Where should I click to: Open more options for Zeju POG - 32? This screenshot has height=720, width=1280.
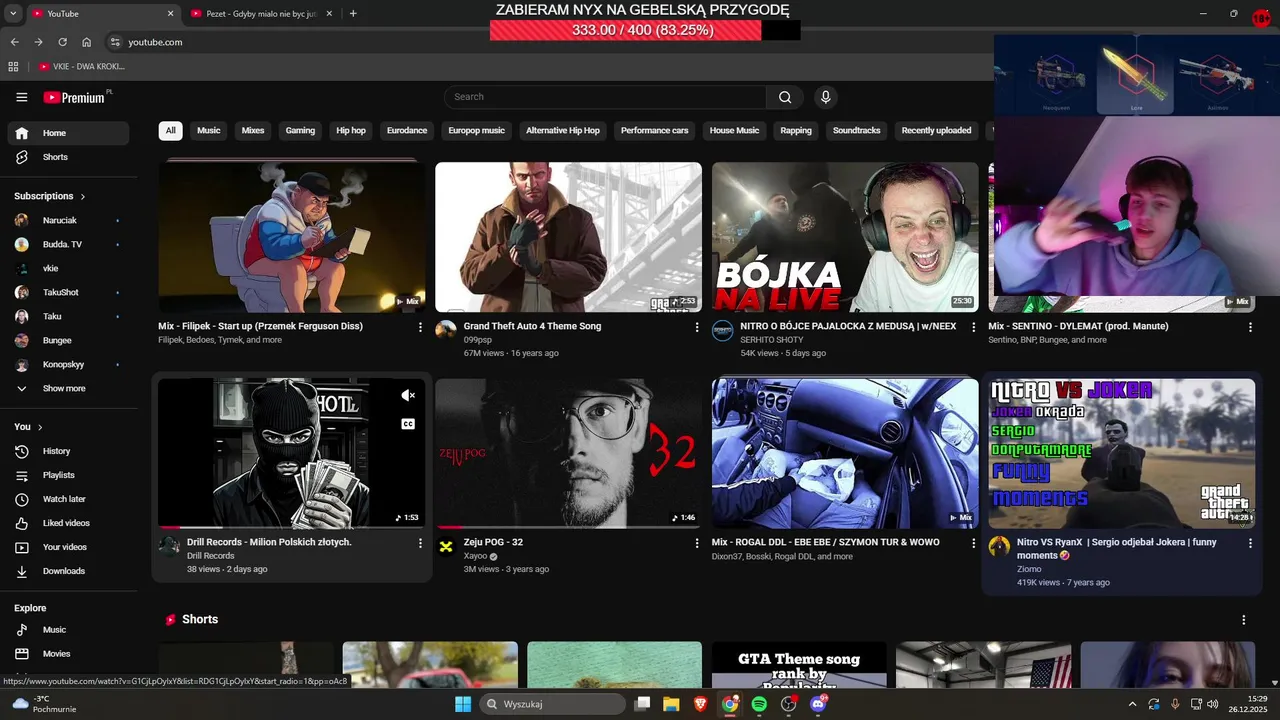697,543
